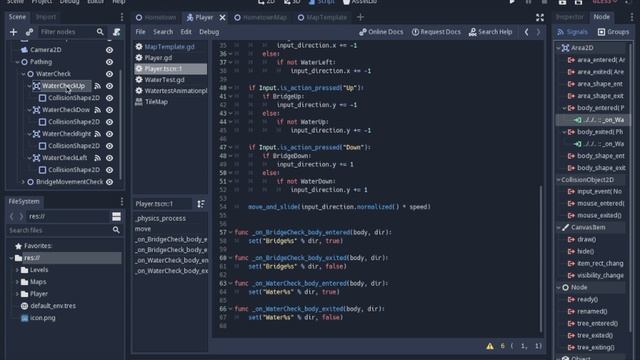Open signals icon on WaterCheckRight node
The height and width of the screenshot is (360, 640).
98,134
